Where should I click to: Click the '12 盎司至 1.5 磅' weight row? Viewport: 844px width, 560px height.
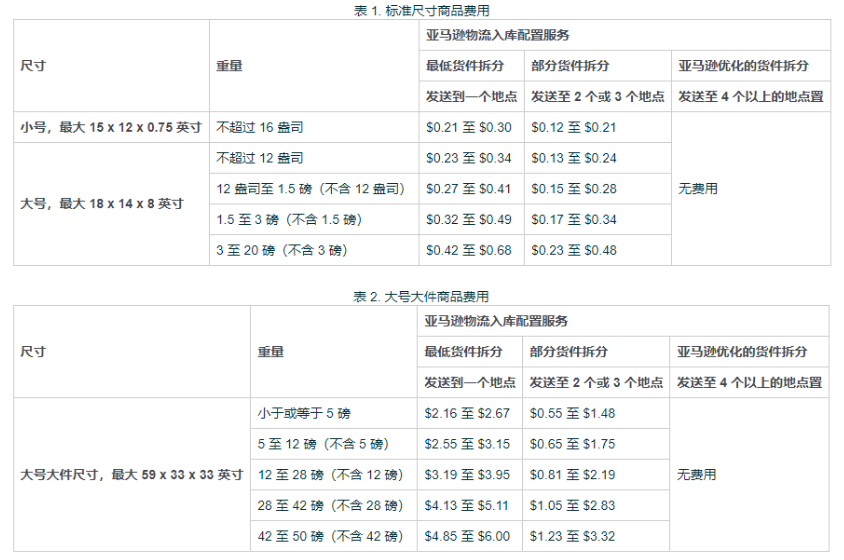click(x=310, y=189)
